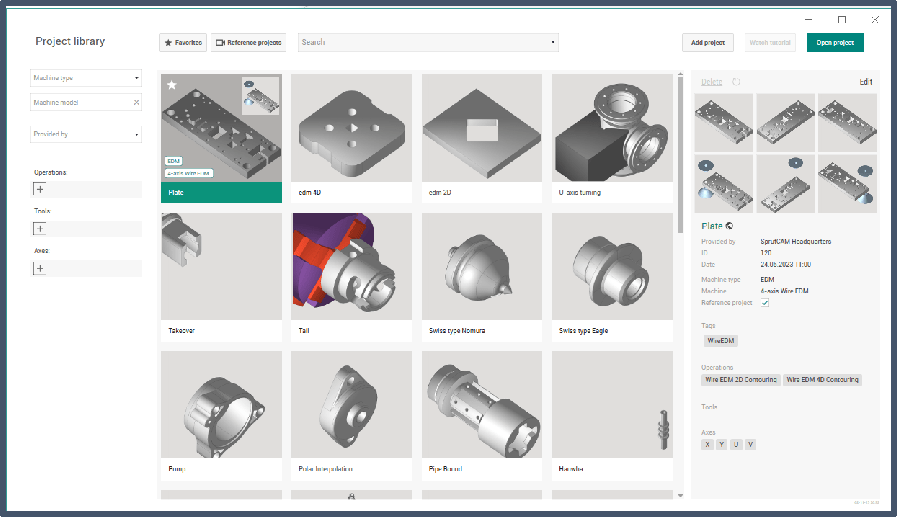Screen dimensions: 898x518
Task: Open first bottom-row Plate preview thumbnail
Action: point(724,184)
